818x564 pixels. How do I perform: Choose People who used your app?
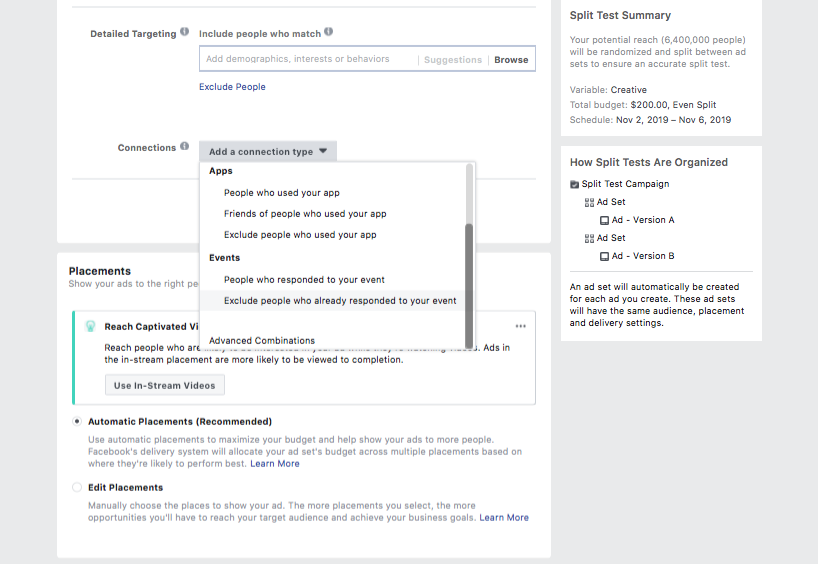[282, 193]
